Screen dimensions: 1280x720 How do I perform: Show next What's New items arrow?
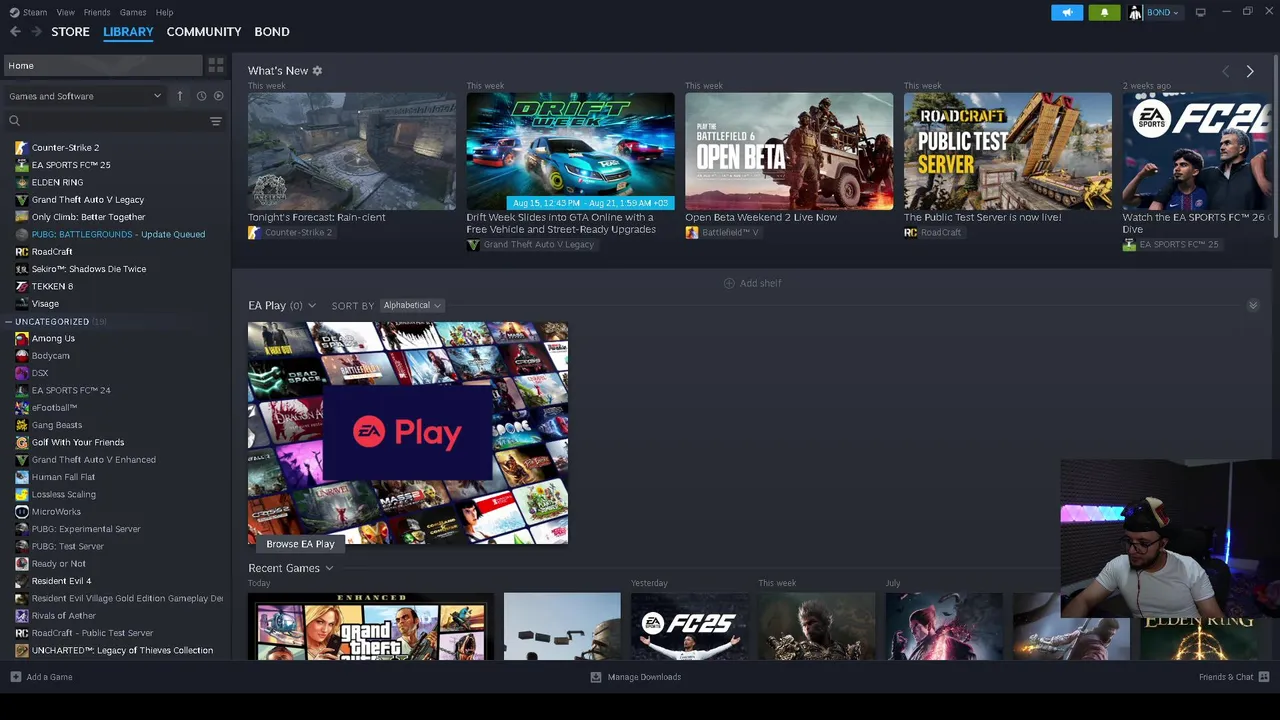click(x=1250, y=71)
